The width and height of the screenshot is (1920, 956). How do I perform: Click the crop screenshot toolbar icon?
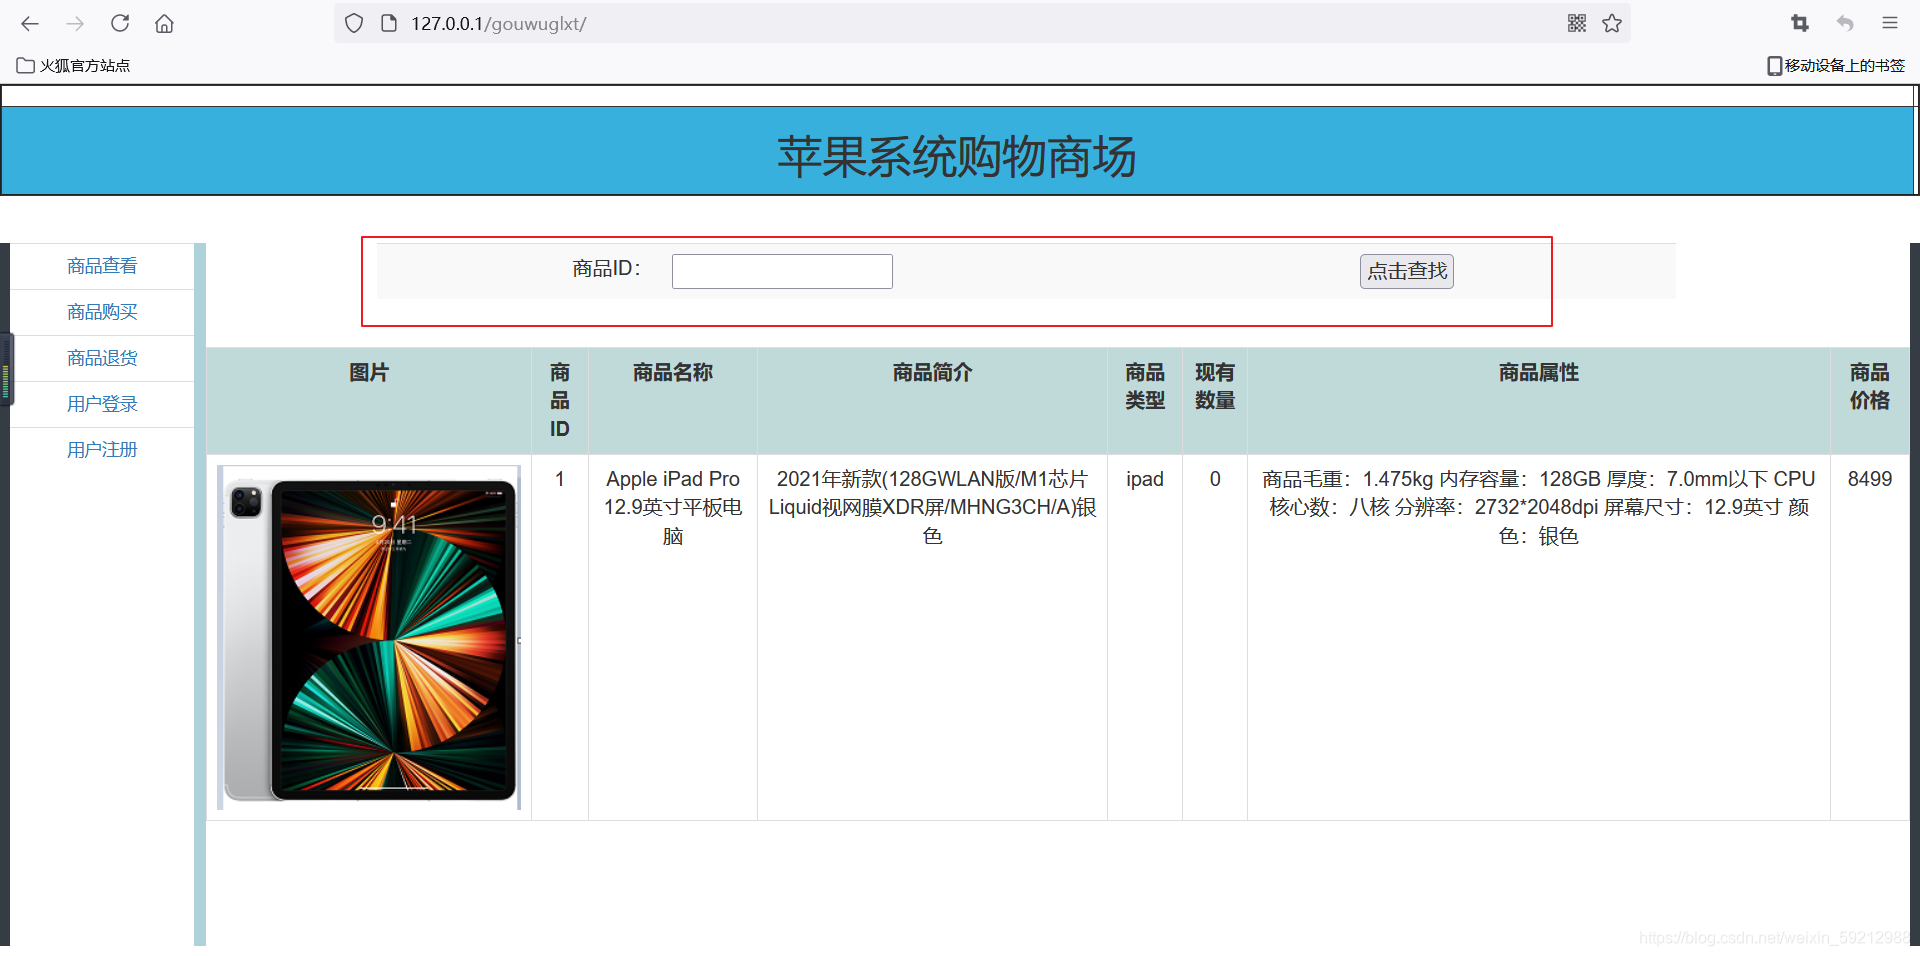(1800, 23)
